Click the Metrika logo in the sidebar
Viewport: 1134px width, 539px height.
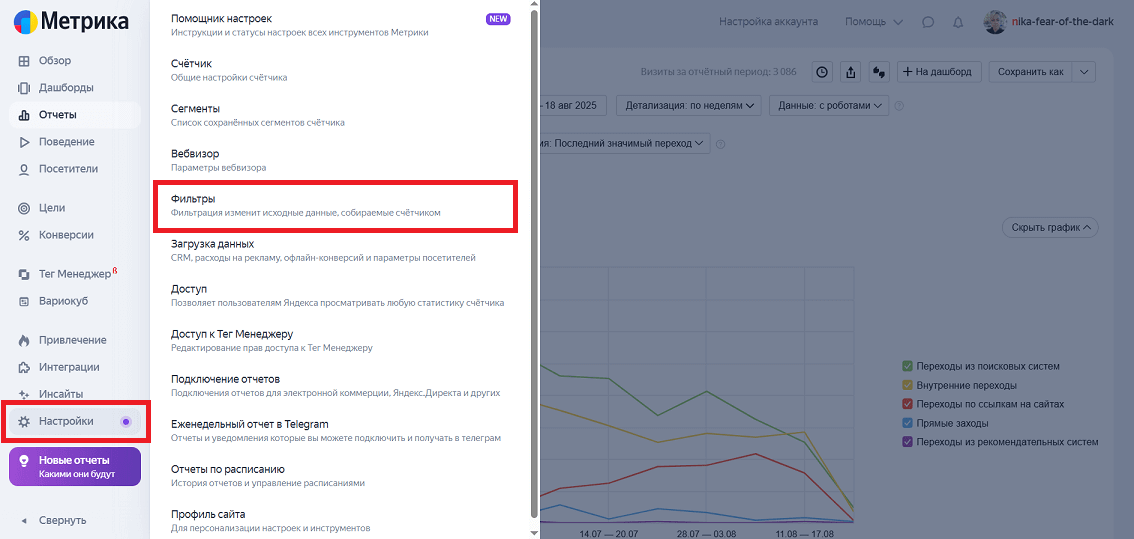[71, 21]
